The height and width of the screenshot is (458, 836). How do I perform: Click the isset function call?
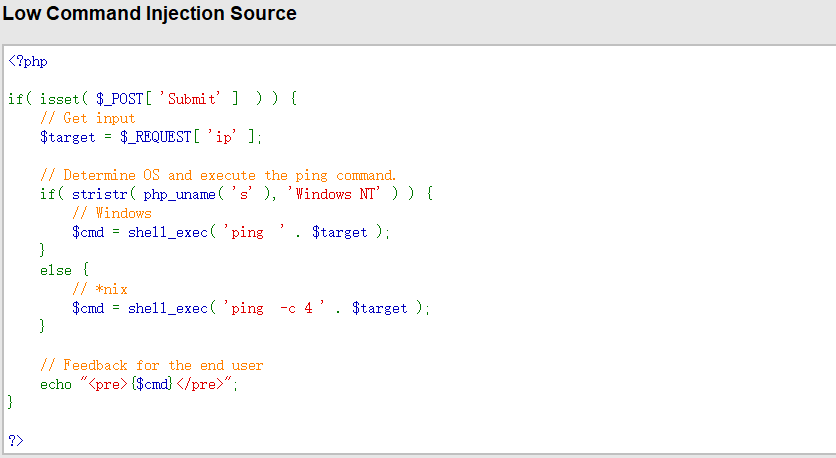click(x=59, y=99)
